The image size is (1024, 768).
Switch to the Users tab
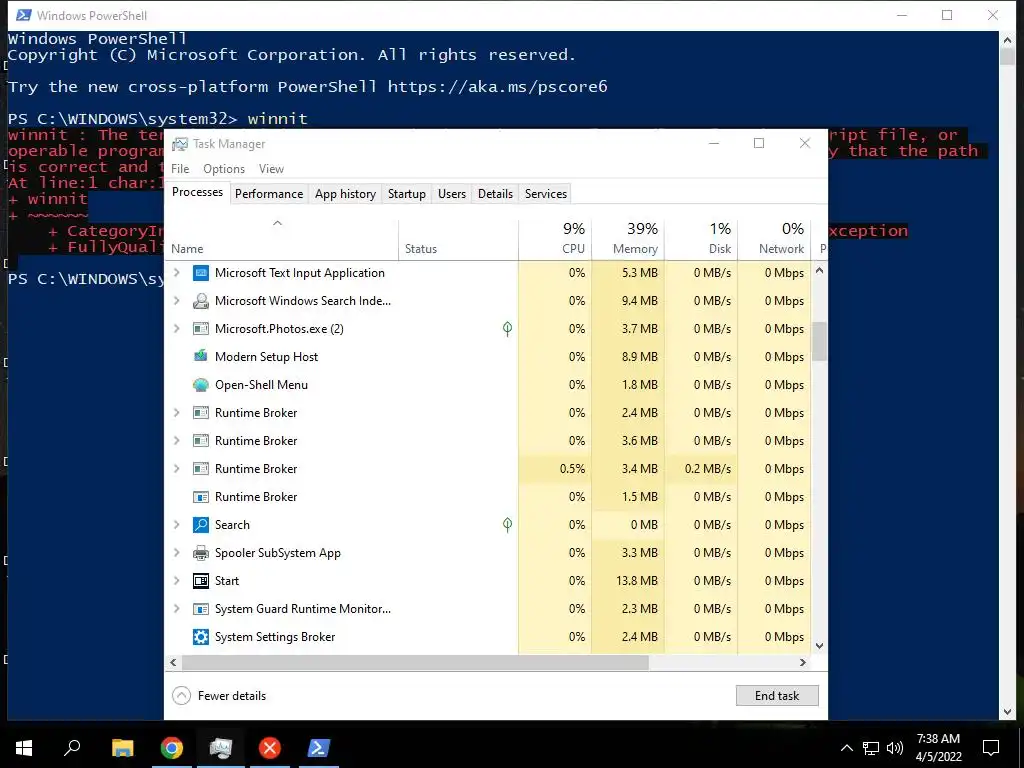click(x=452, y=194)
